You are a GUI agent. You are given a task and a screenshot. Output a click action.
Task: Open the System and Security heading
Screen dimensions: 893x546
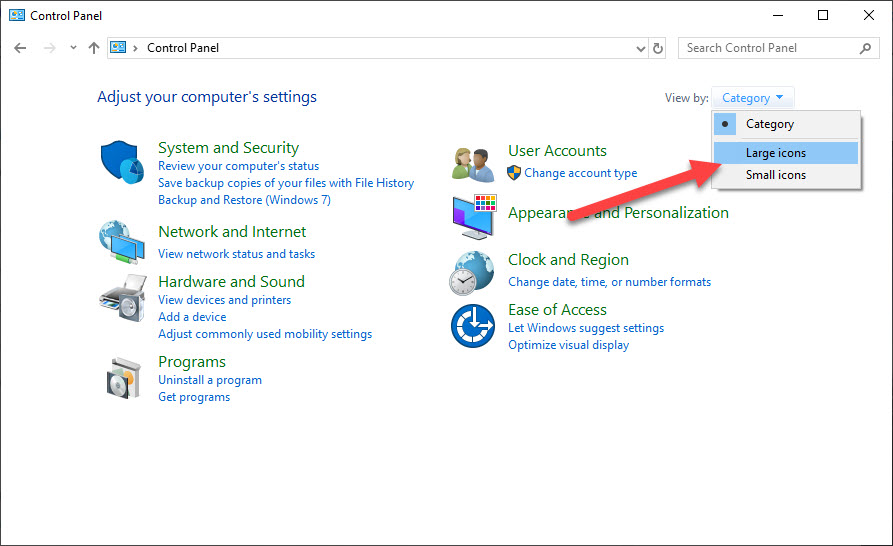[x=228, y=148]
